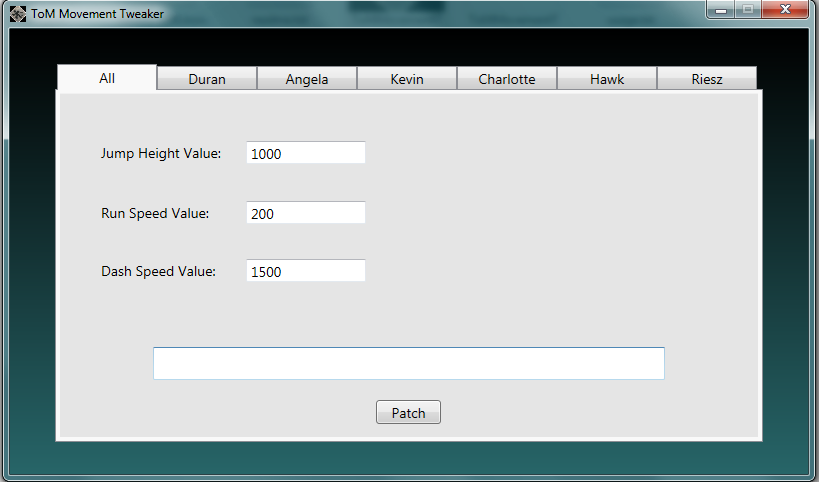The height and width of the screenshot is (482, 819).
Task: Close the ToM Movement Tweaker window
Action: 785,10
